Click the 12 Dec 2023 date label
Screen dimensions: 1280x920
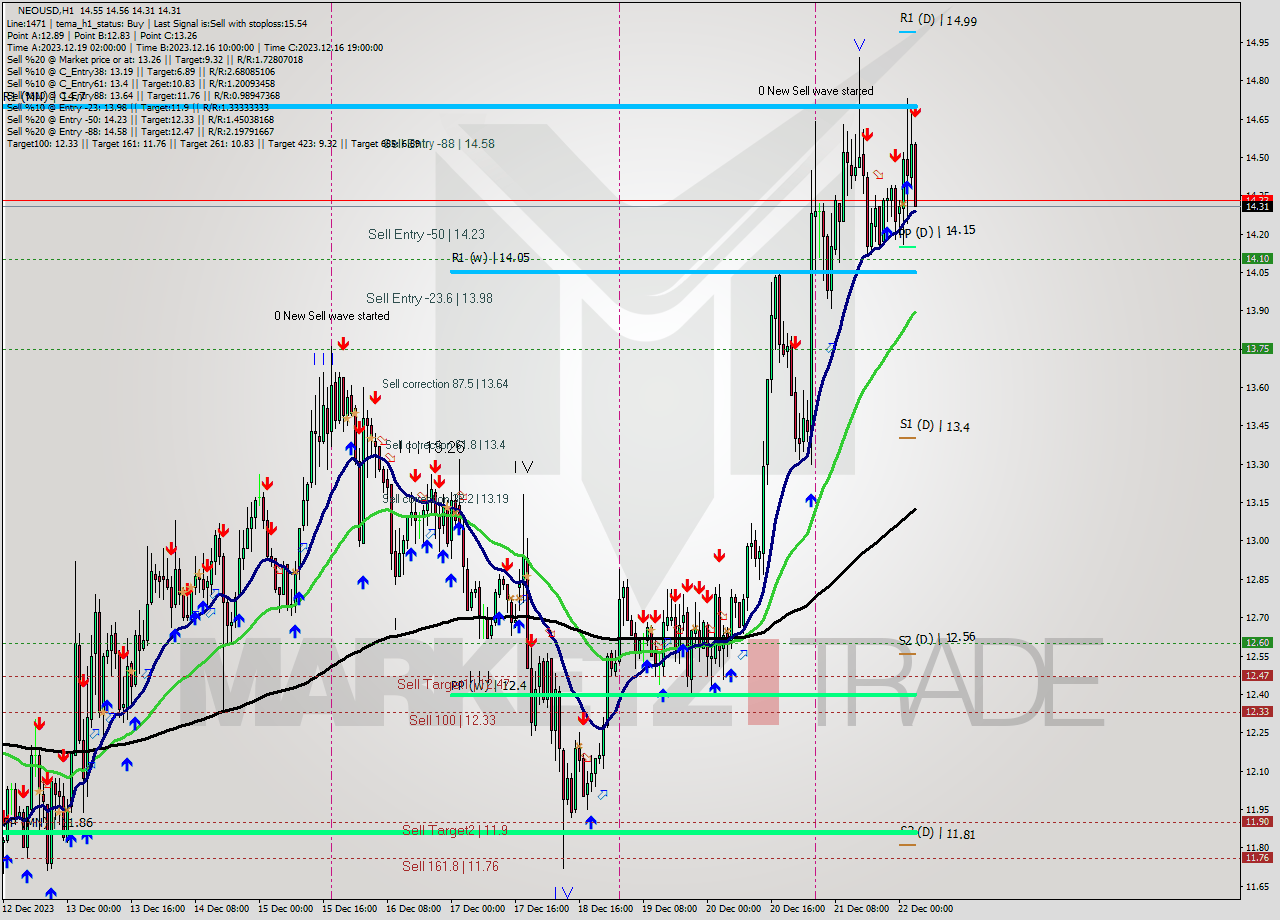[x=28, y=909]
